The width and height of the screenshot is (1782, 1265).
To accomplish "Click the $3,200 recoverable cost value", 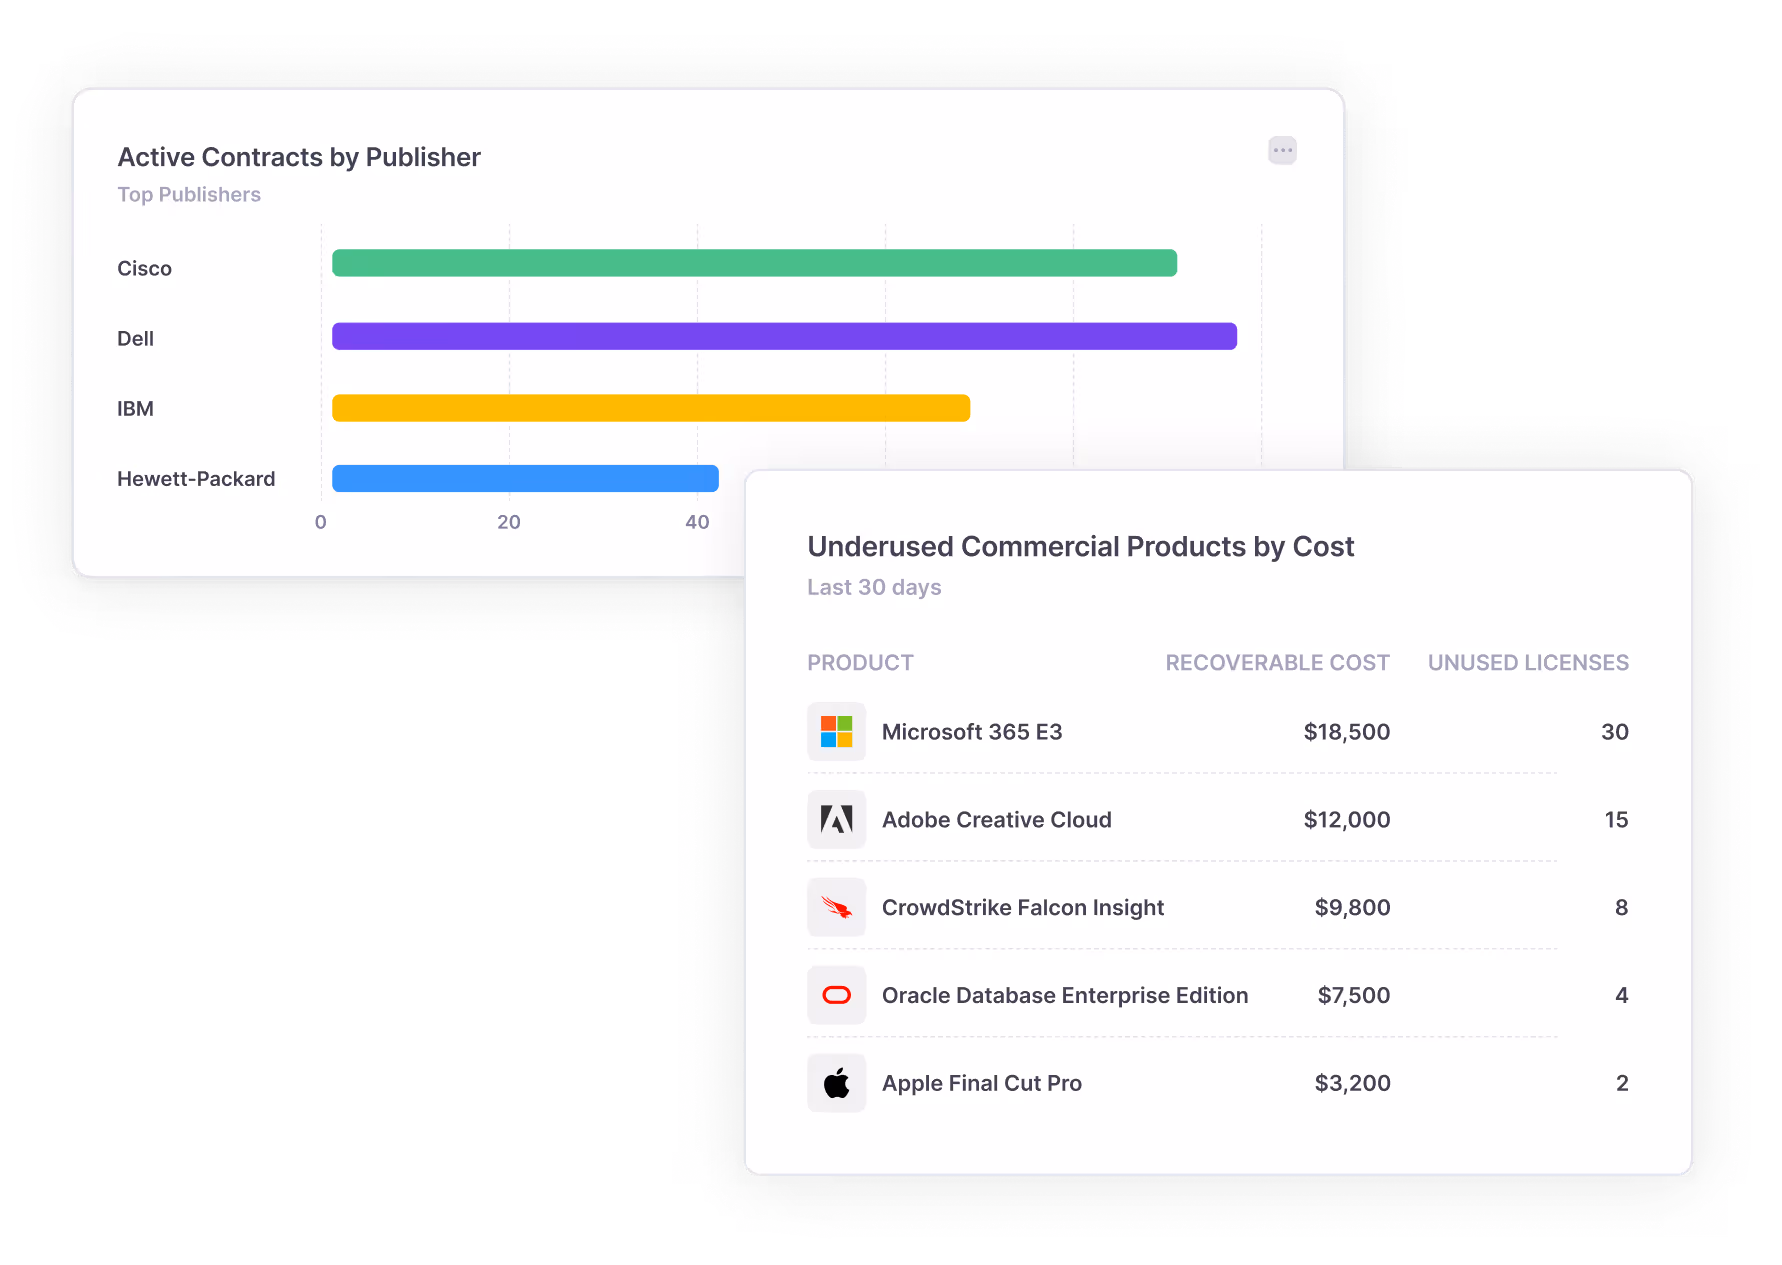I will coord(1352,1083).
